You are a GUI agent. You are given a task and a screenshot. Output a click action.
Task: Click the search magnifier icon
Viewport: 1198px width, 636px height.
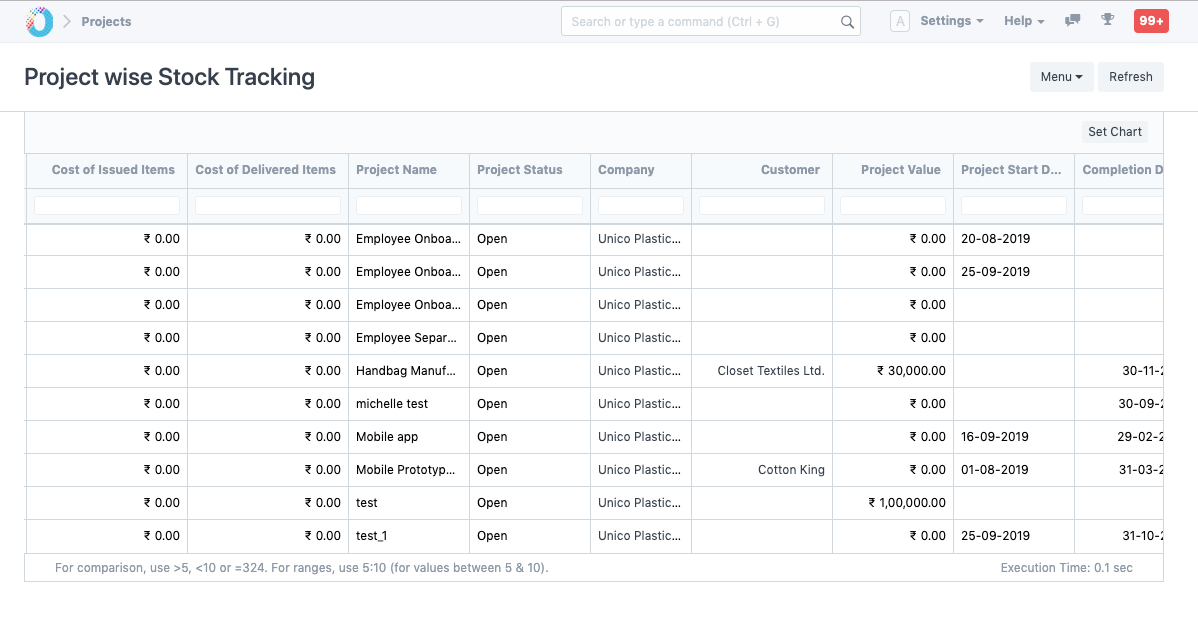(847, 21)
